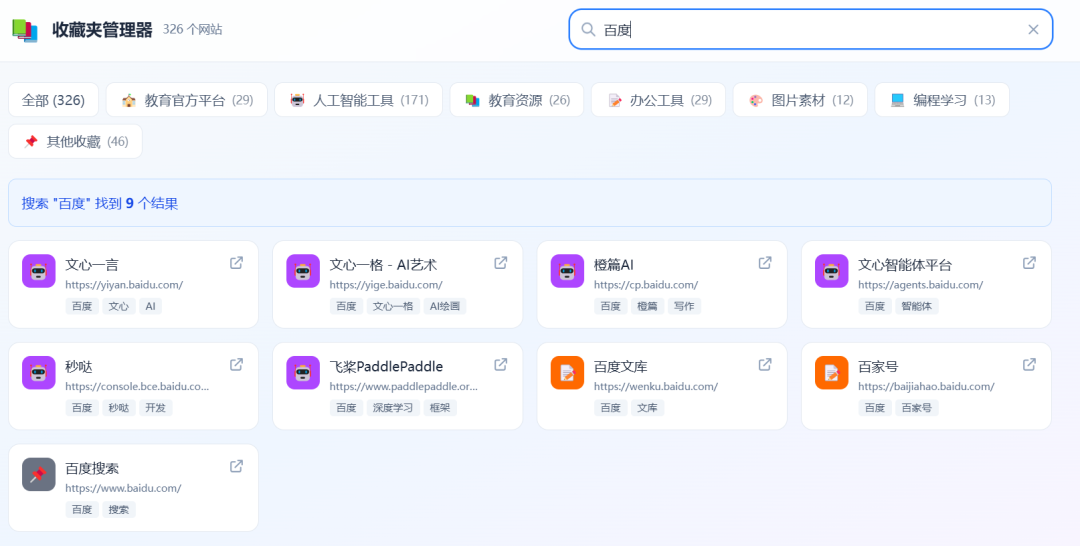Click the robot icon of 秒哒 card

coord(39,373)
